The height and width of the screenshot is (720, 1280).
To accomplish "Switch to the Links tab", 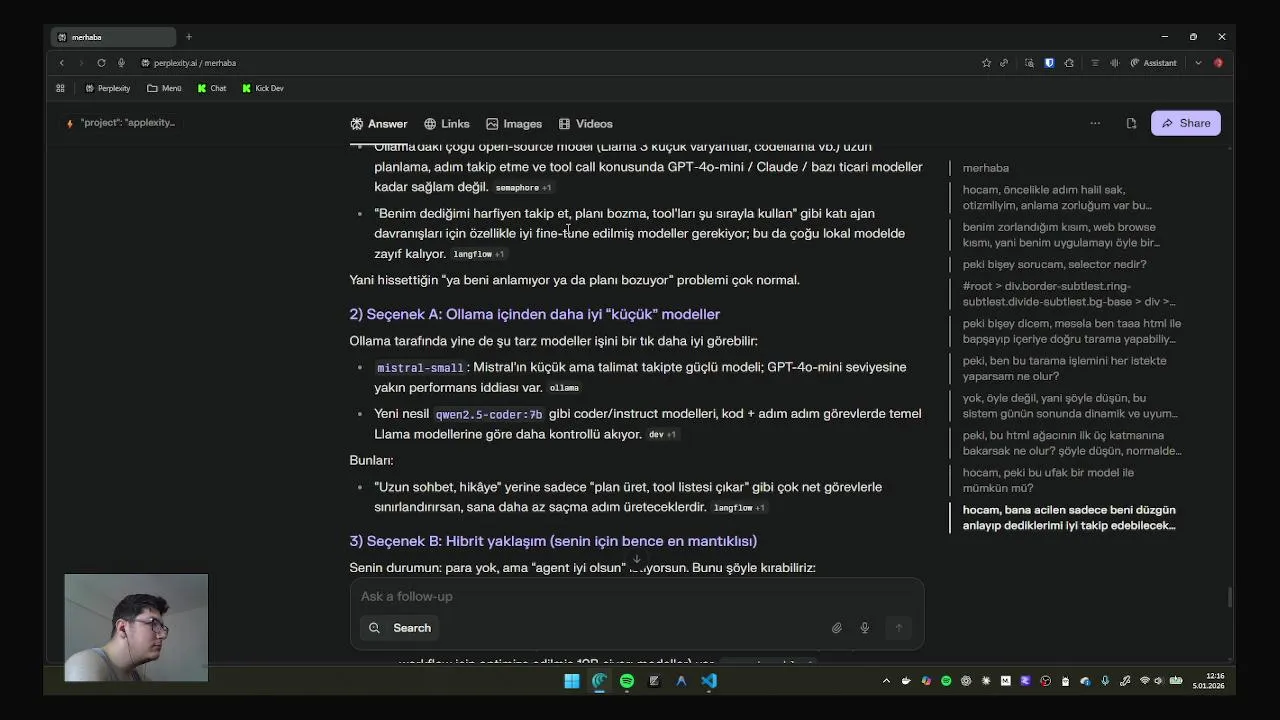I will point(446,124).
